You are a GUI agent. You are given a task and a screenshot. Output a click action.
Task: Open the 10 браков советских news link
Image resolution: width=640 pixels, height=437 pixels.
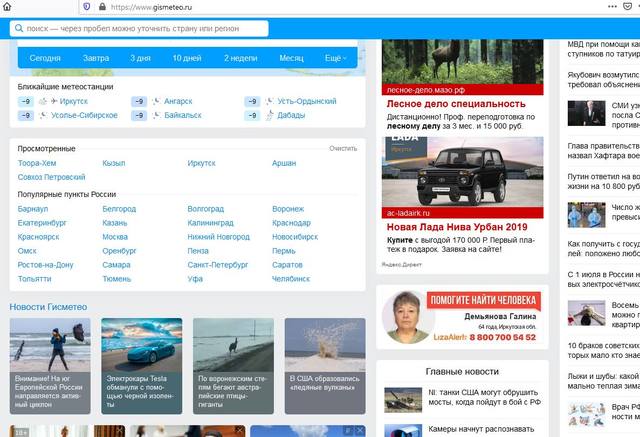point(603,350)
